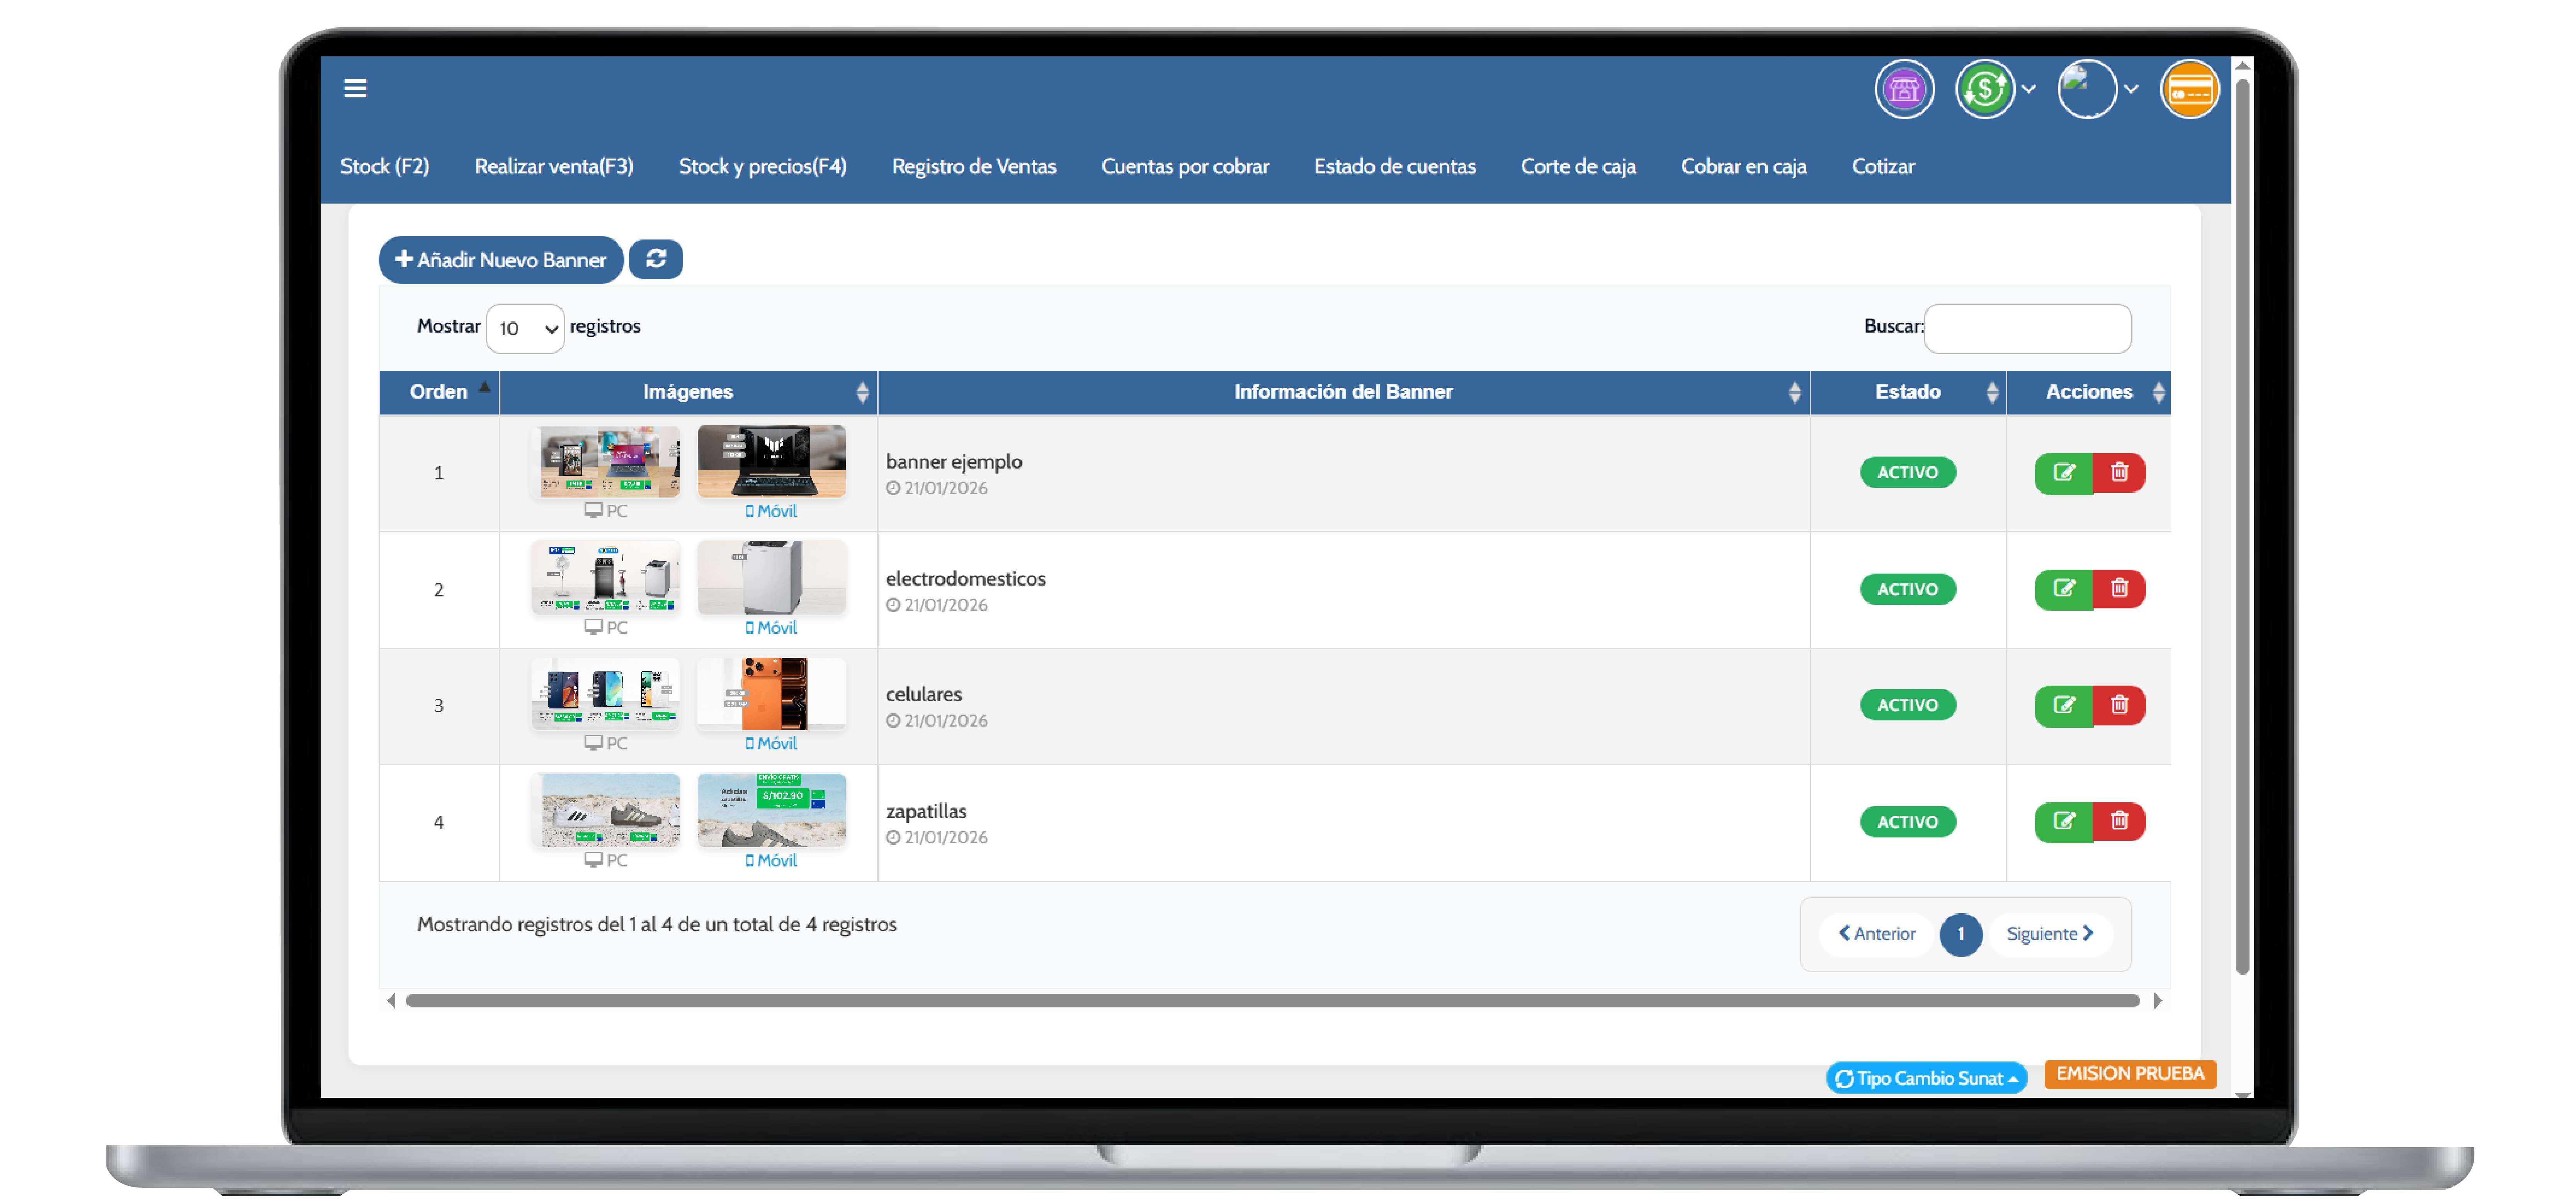Delete the banner ejemplo row
2576x1204 pixels.
[2119, 473]
